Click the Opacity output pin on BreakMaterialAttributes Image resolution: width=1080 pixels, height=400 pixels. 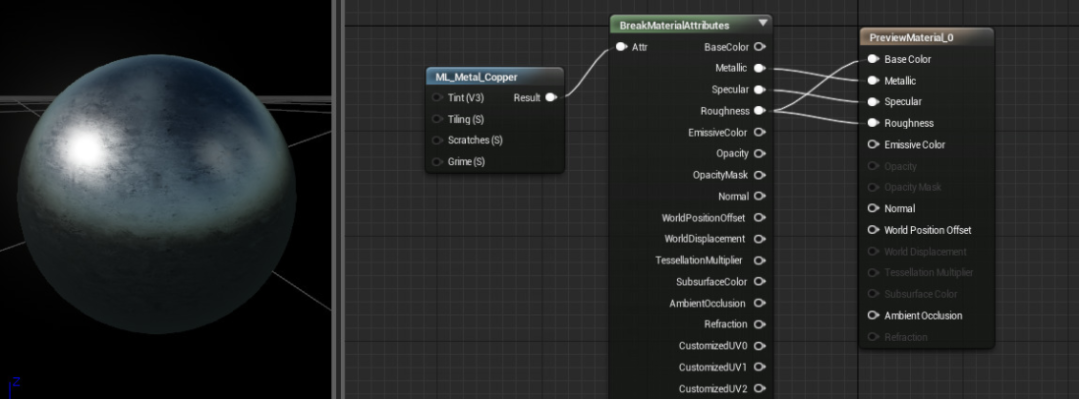[x=759, y=154]
